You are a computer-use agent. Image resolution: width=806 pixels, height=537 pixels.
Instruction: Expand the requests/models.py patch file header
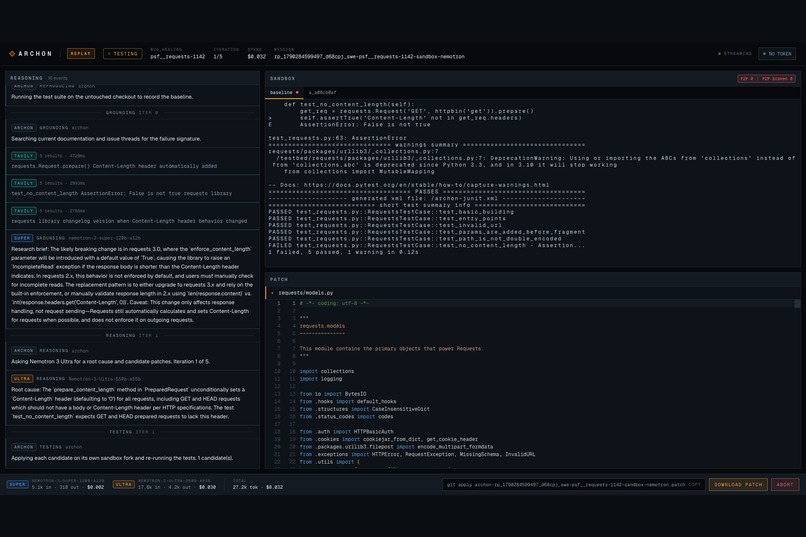coord(533,293)
